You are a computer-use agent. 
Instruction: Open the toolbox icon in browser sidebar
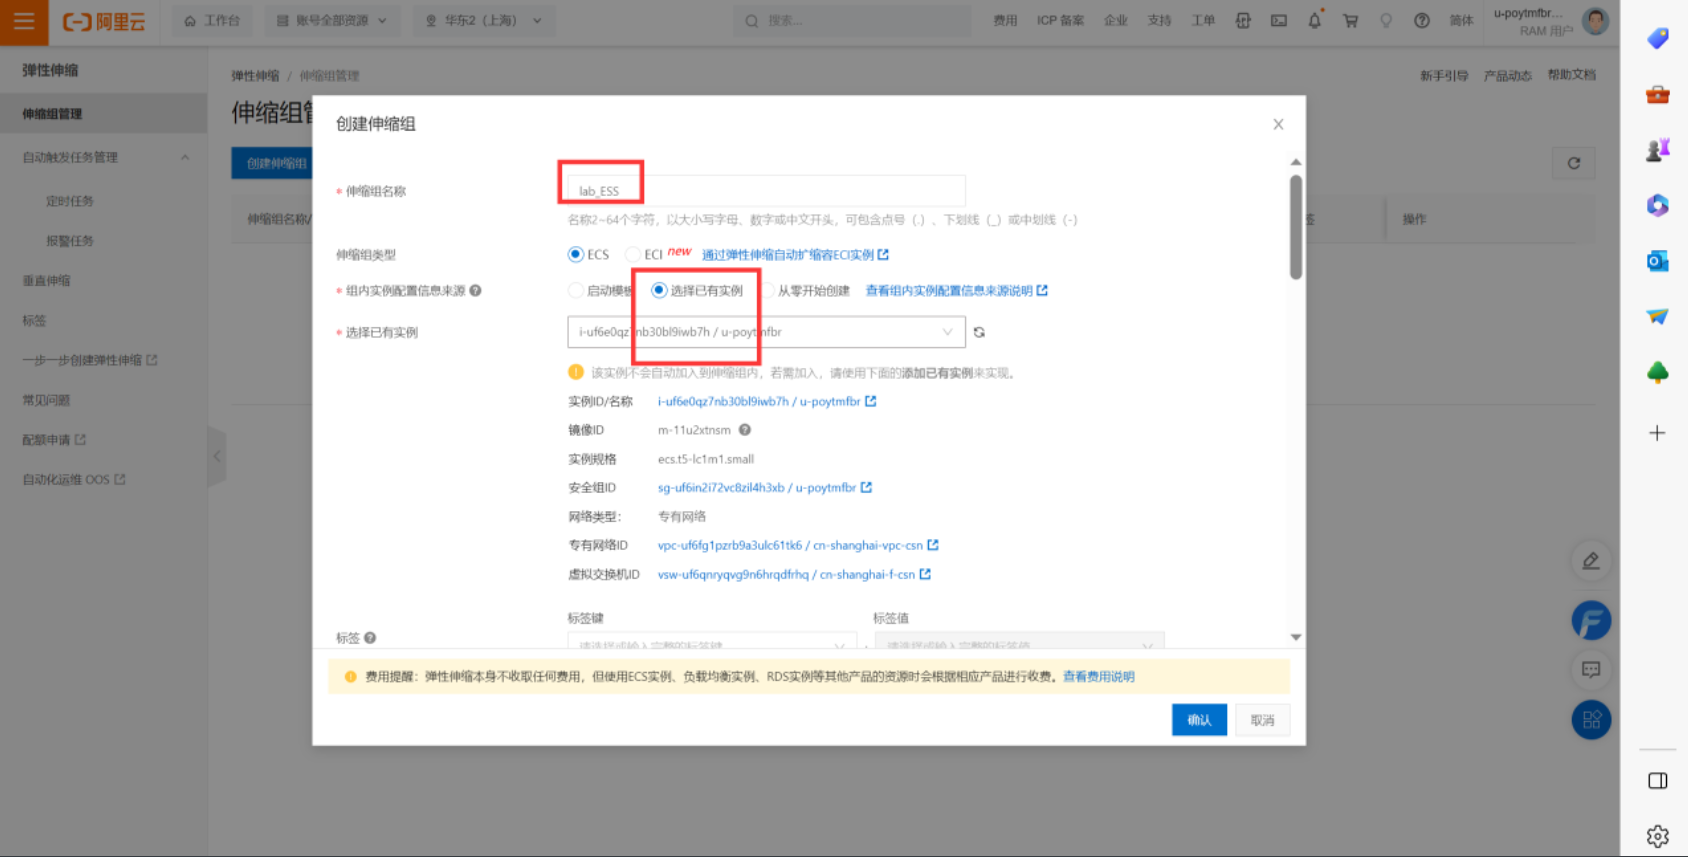[1658, 94]
